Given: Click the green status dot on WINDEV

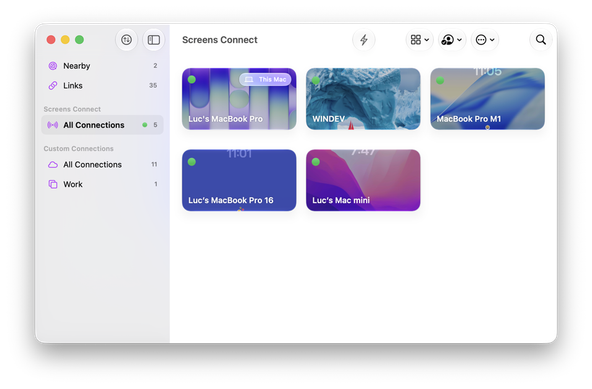Looking at the screenshot, I should pyautogui.click(x=316, y=80).
